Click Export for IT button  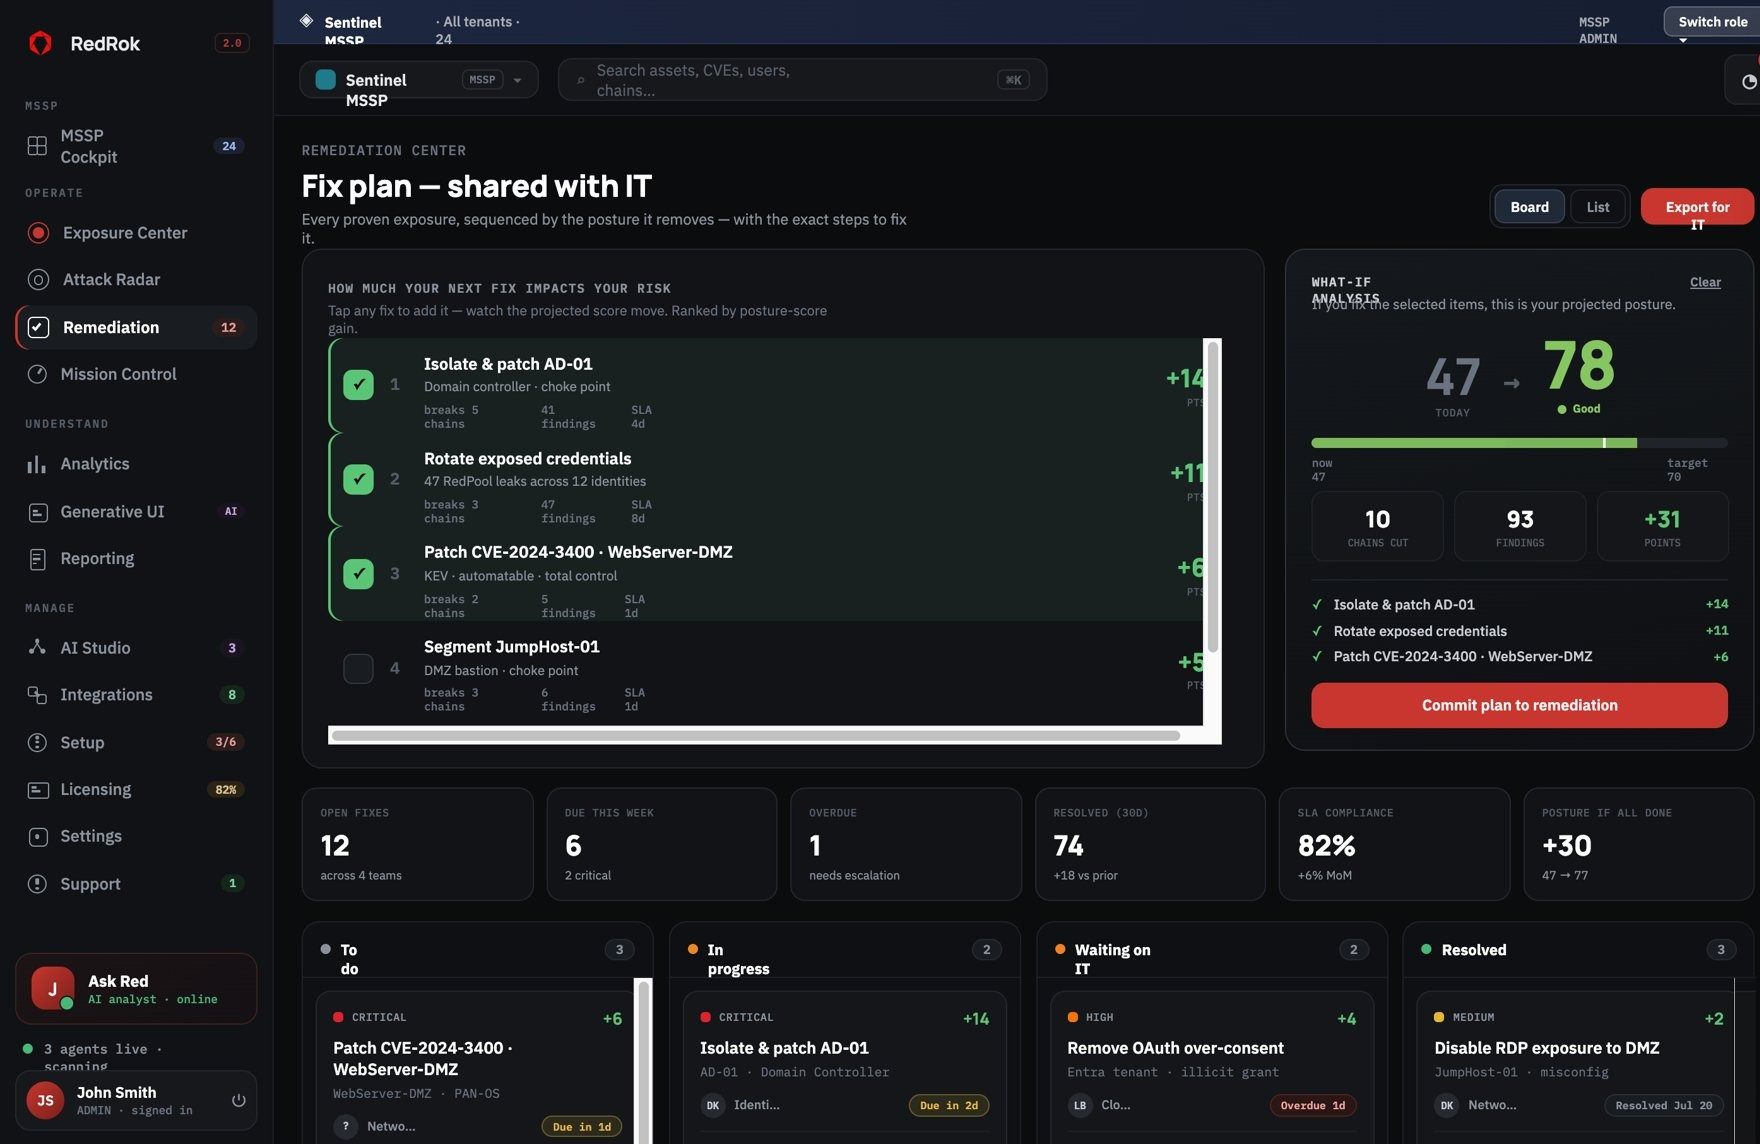pos(1697,207)
